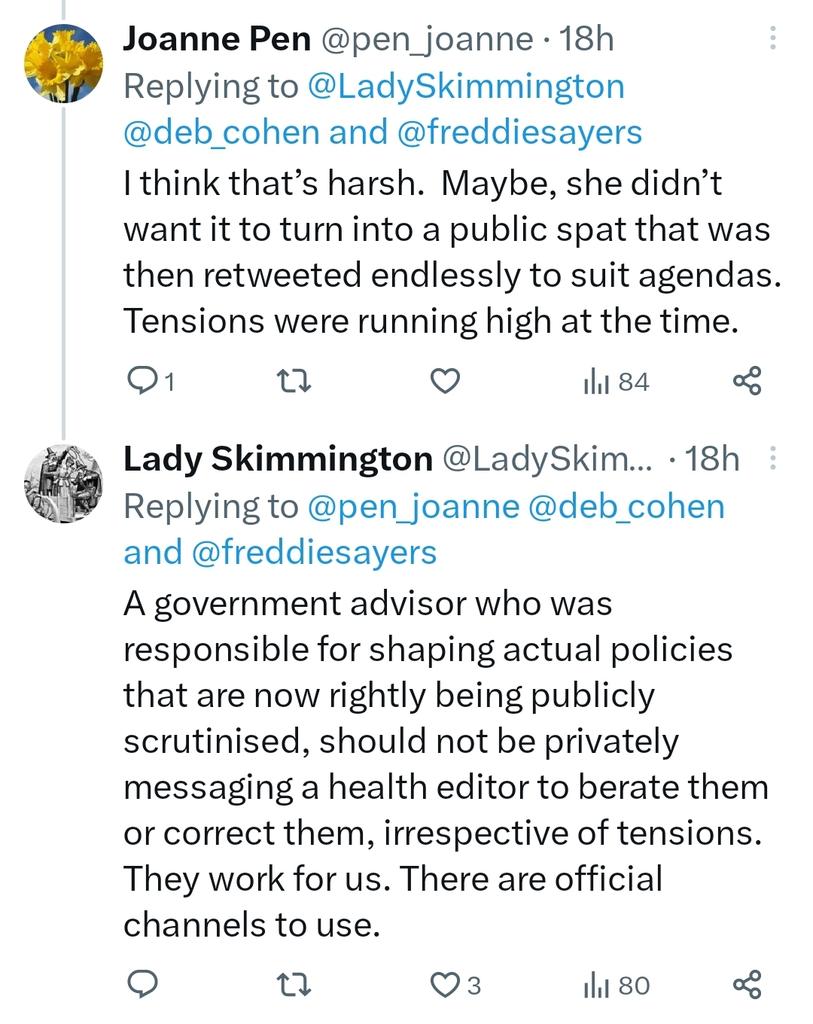The image size is (813, 1024).
Task: Reply to Lady Skimmington's tweet
Action: [x=144, y=985]
